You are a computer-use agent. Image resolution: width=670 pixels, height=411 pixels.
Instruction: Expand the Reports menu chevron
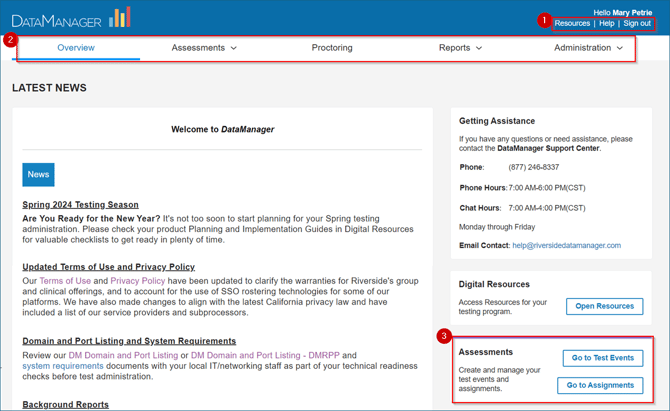pos(479,48)
